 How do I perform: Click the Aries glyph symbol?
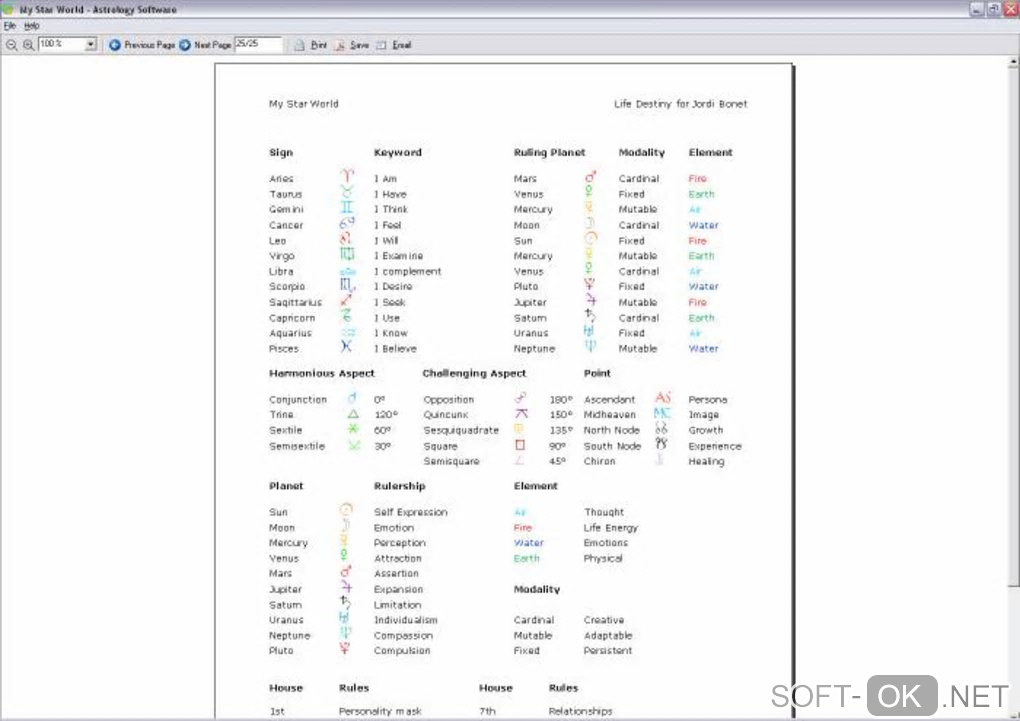[x=347, y=176]
